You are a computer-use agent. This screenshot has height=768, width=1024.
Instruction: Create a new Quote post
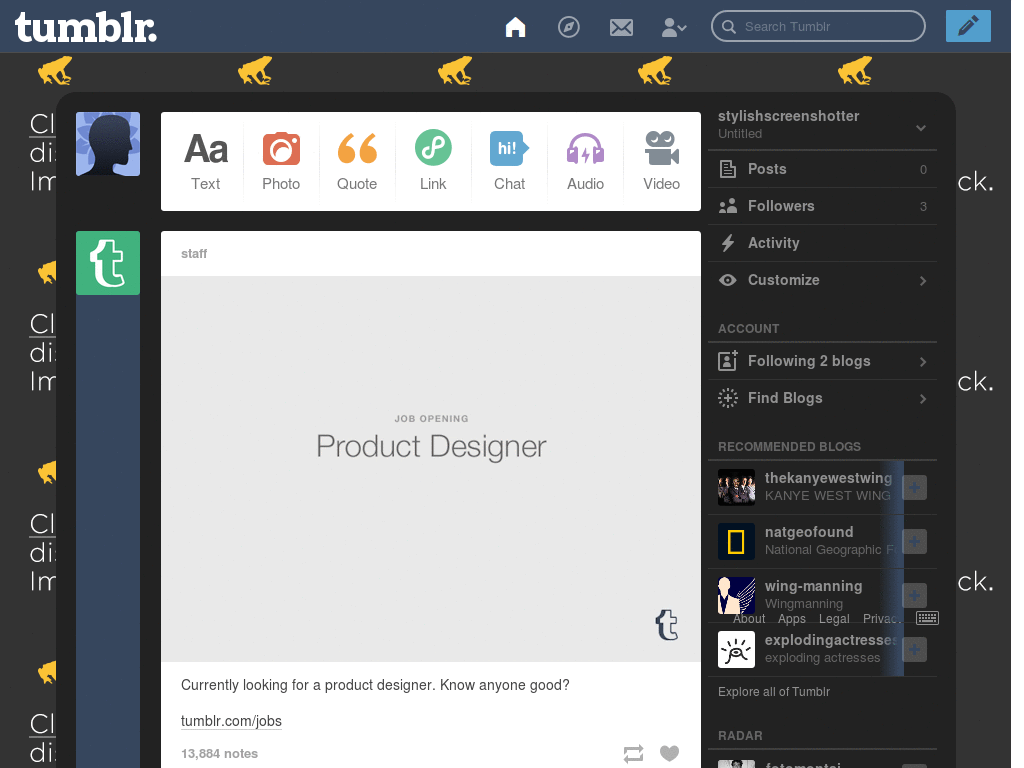tap(357, 161)
